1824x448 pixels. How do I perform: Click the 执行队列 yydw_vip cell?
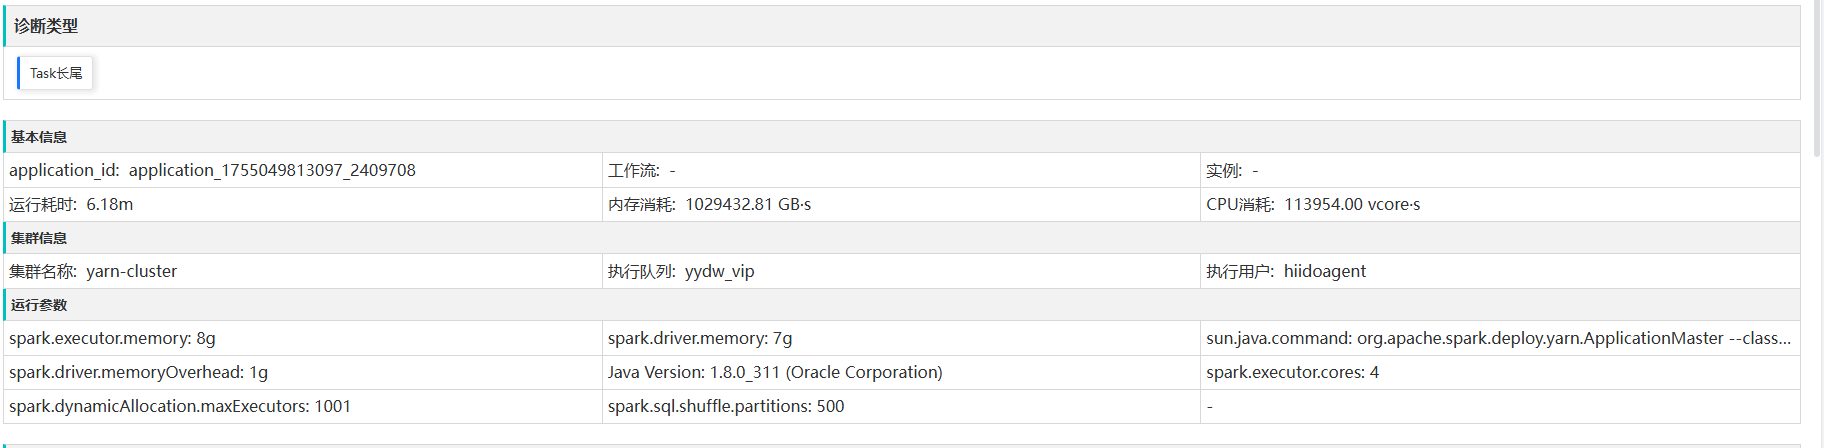tap(681, 271)
